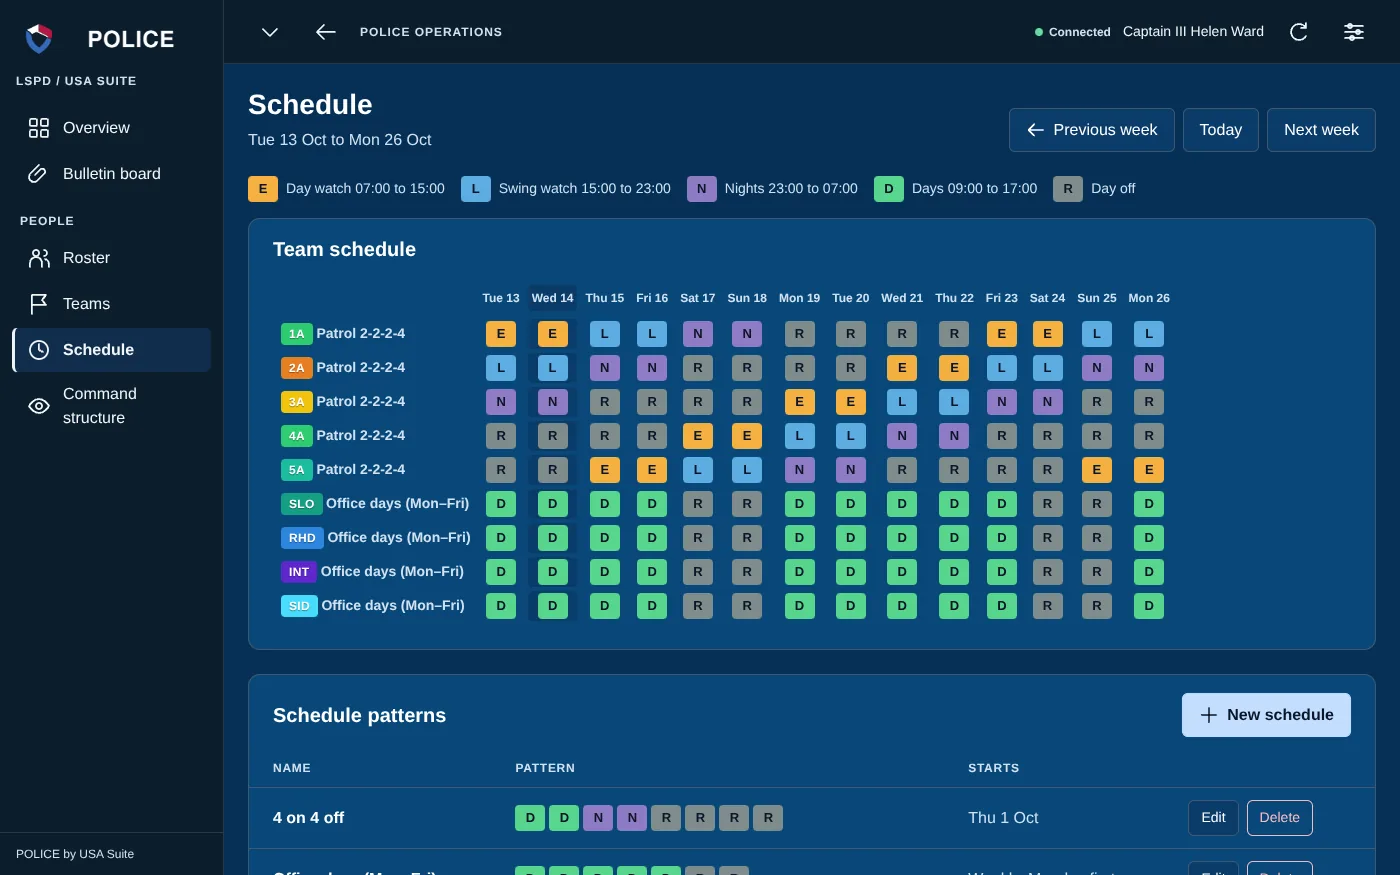The width and height of the screenshot is (1400, 875).
Task: Select the 4A team badge
Action: click(297, 436)
